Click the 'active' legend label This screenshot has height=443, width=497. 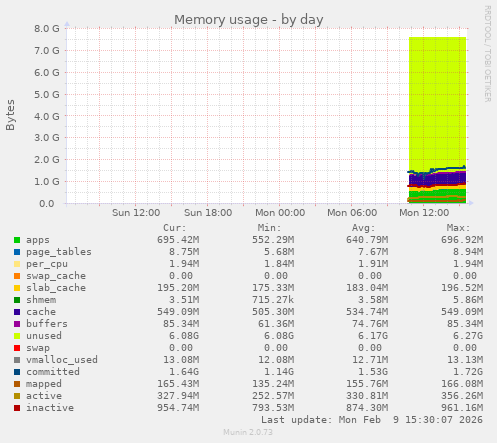pos(44,396)
